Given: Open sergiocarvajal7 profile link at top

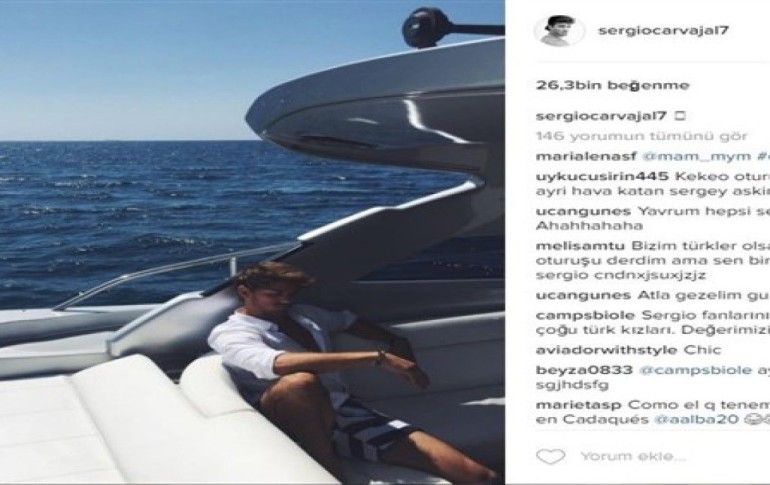Looking at the screenshot, I should 663,30.
